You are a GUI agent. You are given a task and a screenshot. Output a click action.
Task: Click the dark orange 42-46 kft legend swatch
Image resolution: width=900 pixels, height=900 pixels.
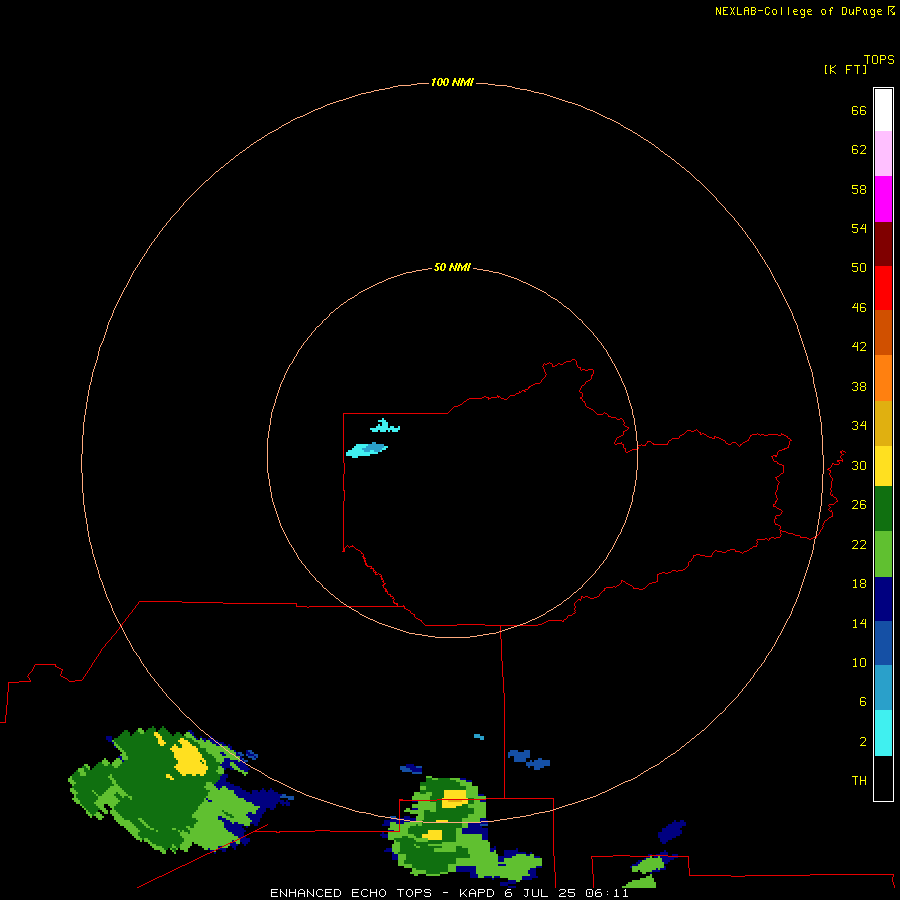click(x=883, y=333)
